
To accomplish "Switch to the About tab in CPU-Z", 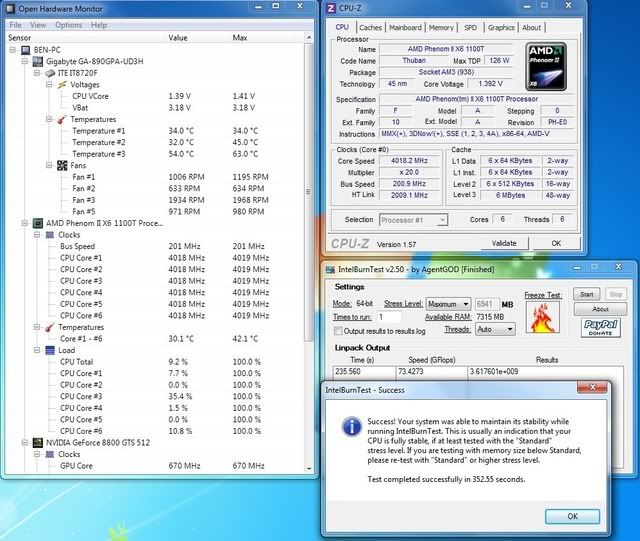I will click(x=531, y=28).
